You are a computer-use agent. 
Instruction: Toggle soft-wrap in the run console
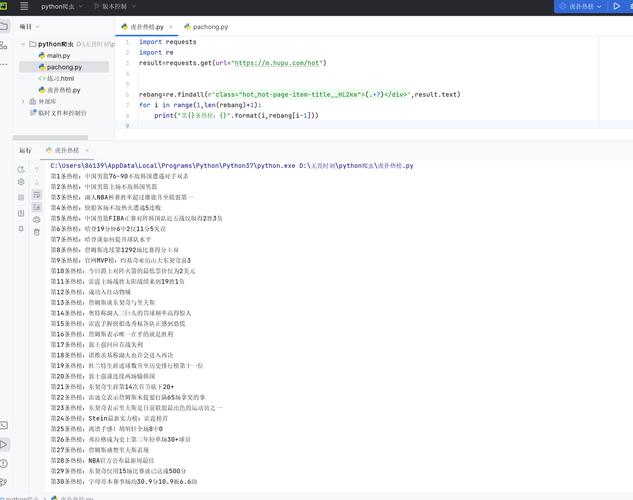coord(36,194)
